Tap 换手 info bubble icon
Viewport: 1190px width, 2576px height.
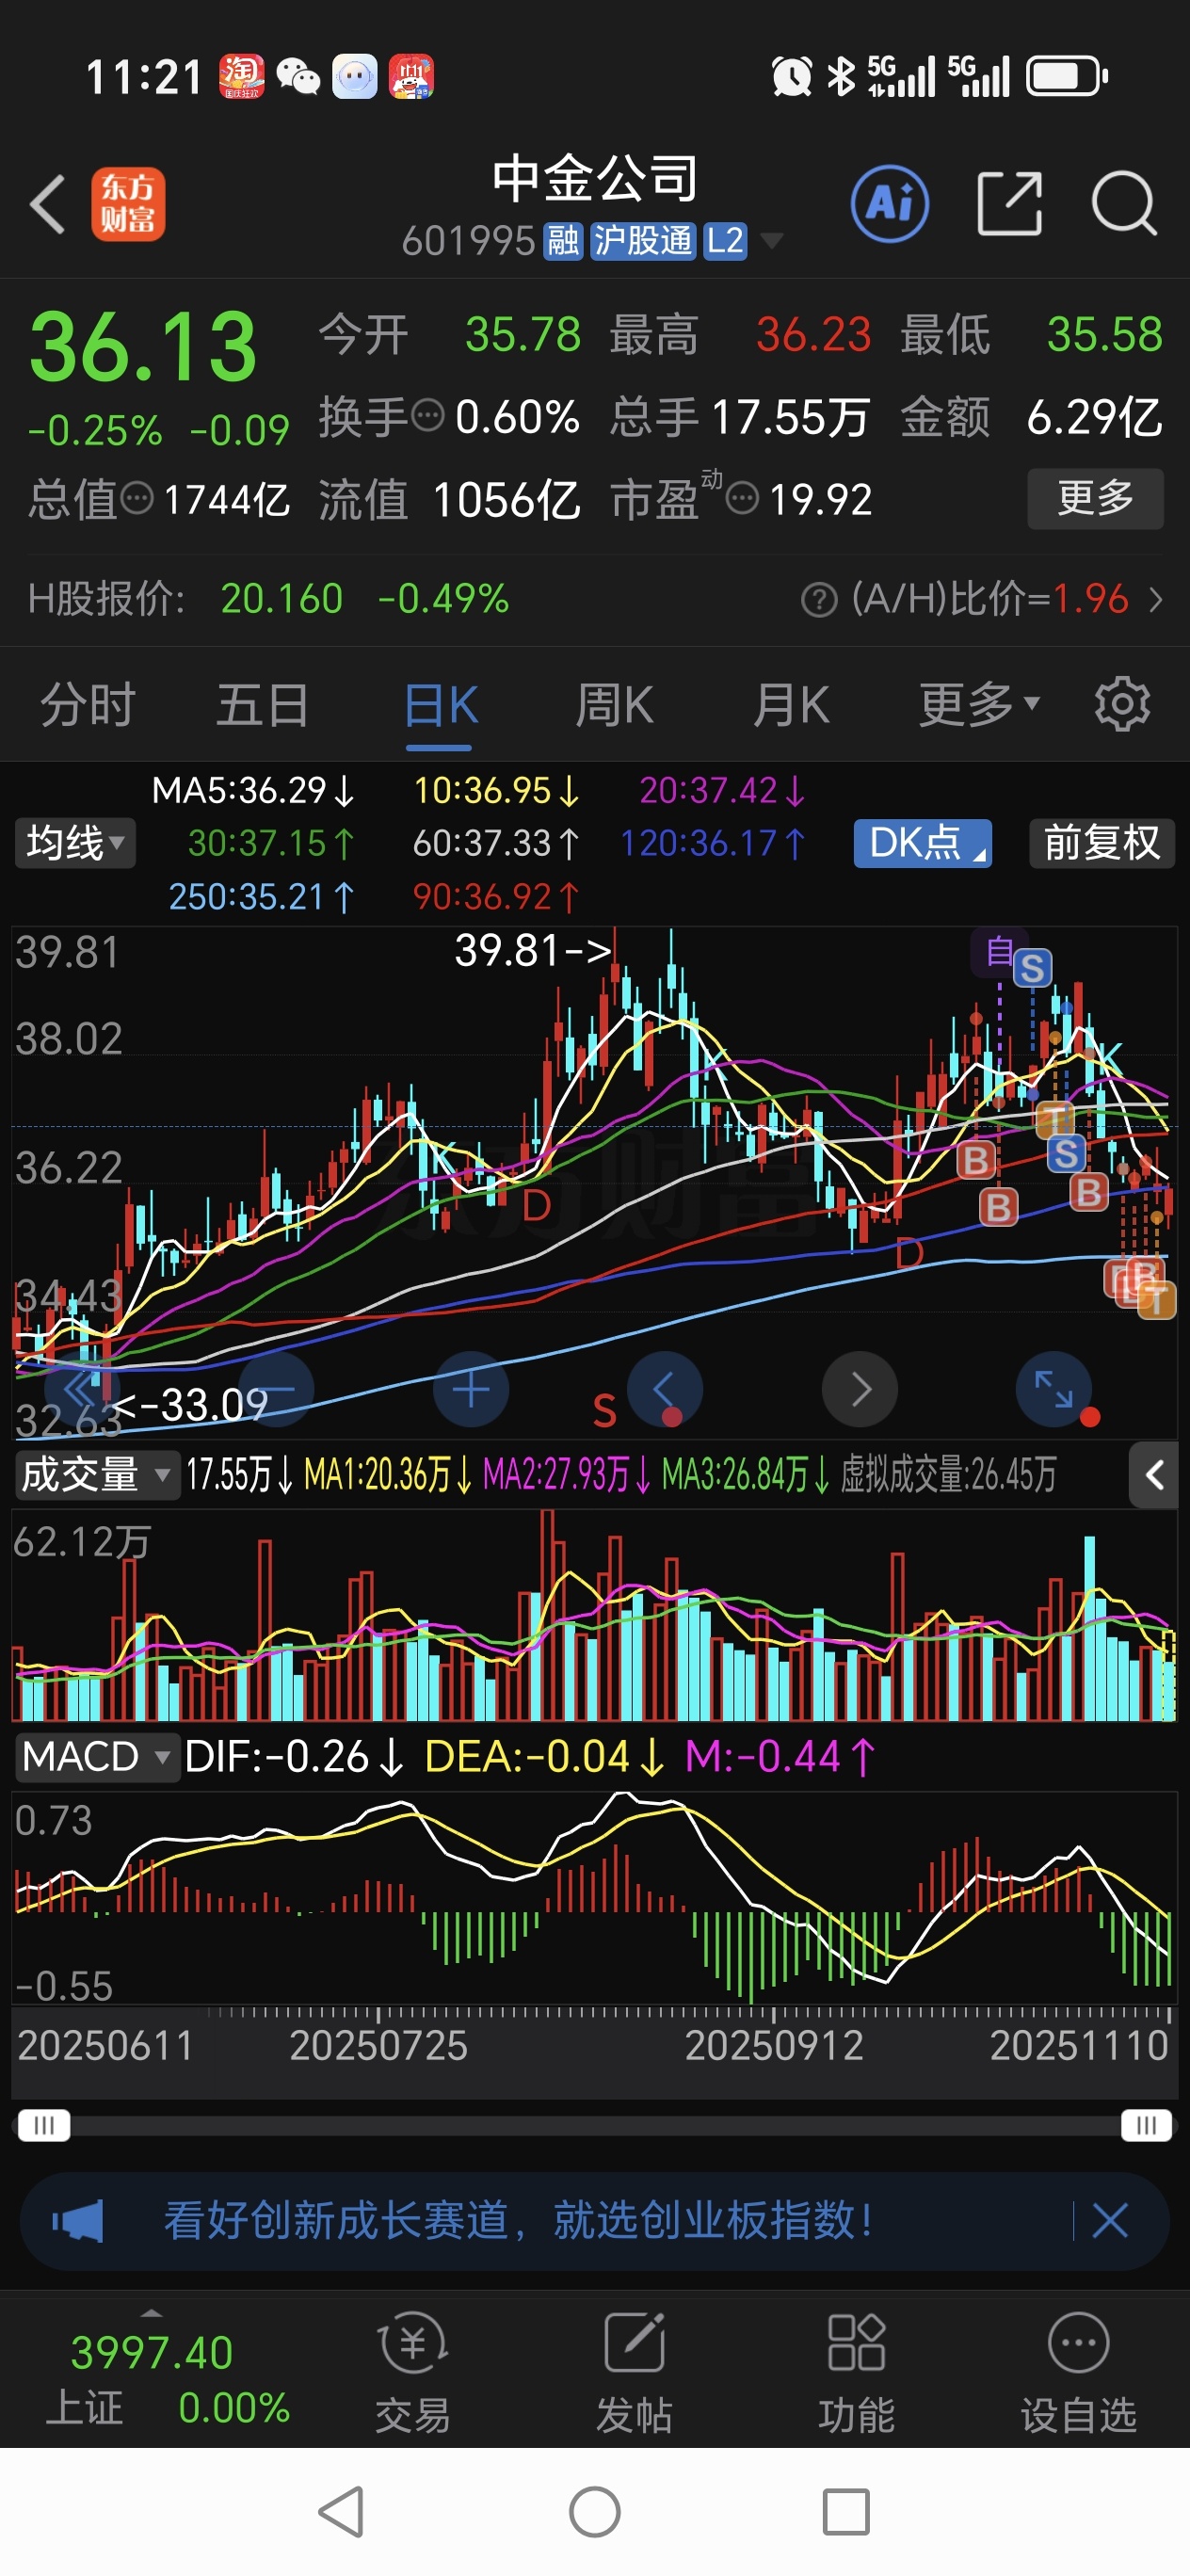(428, 415)
